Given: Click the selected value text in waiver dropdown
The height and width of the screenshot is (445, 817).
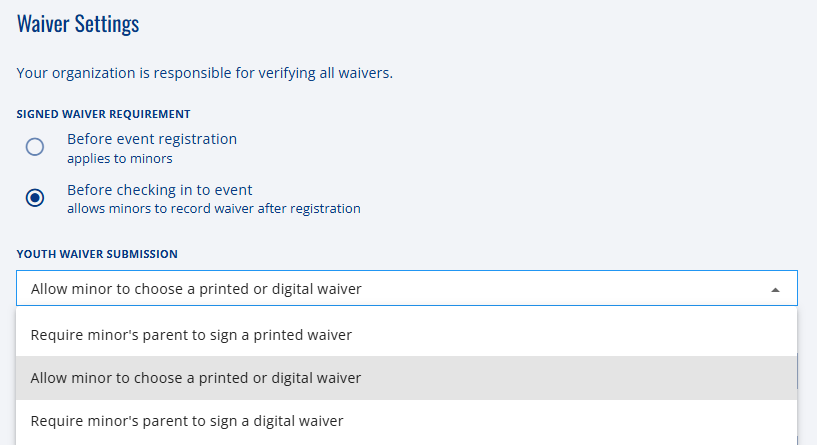Looking at the screenshot, I should (x=196, y=289).
